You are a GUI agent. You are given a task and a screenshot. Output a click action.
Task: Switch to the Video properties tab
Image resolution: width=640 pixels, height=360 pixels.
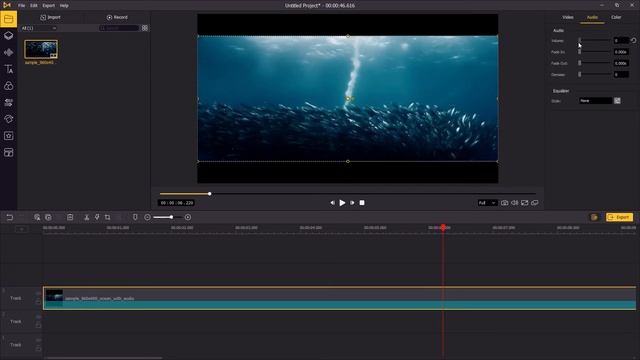tap(568, 18)
